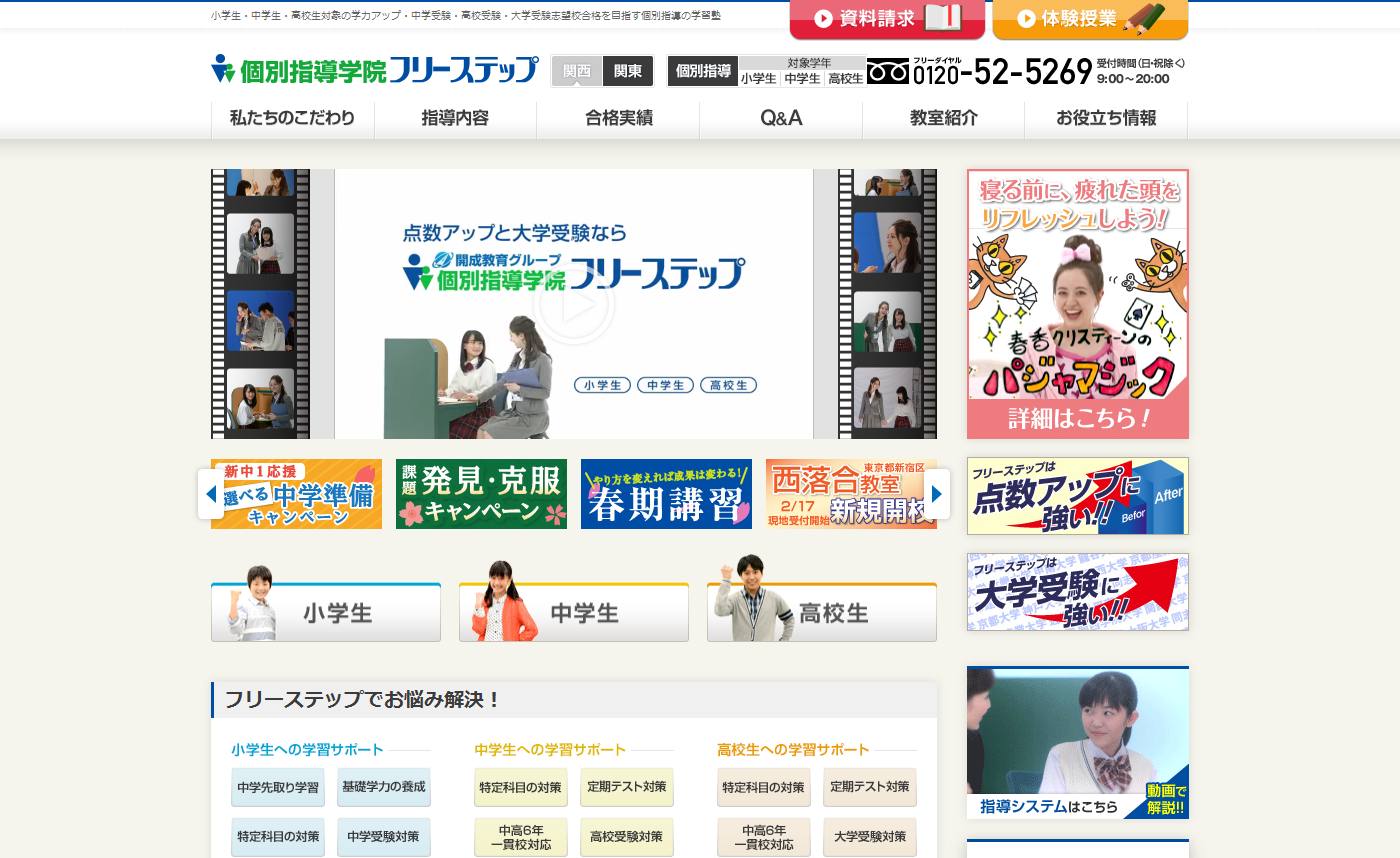
Task: Click 中学生 特定科目の対策 button
Action: pos(521,787)
